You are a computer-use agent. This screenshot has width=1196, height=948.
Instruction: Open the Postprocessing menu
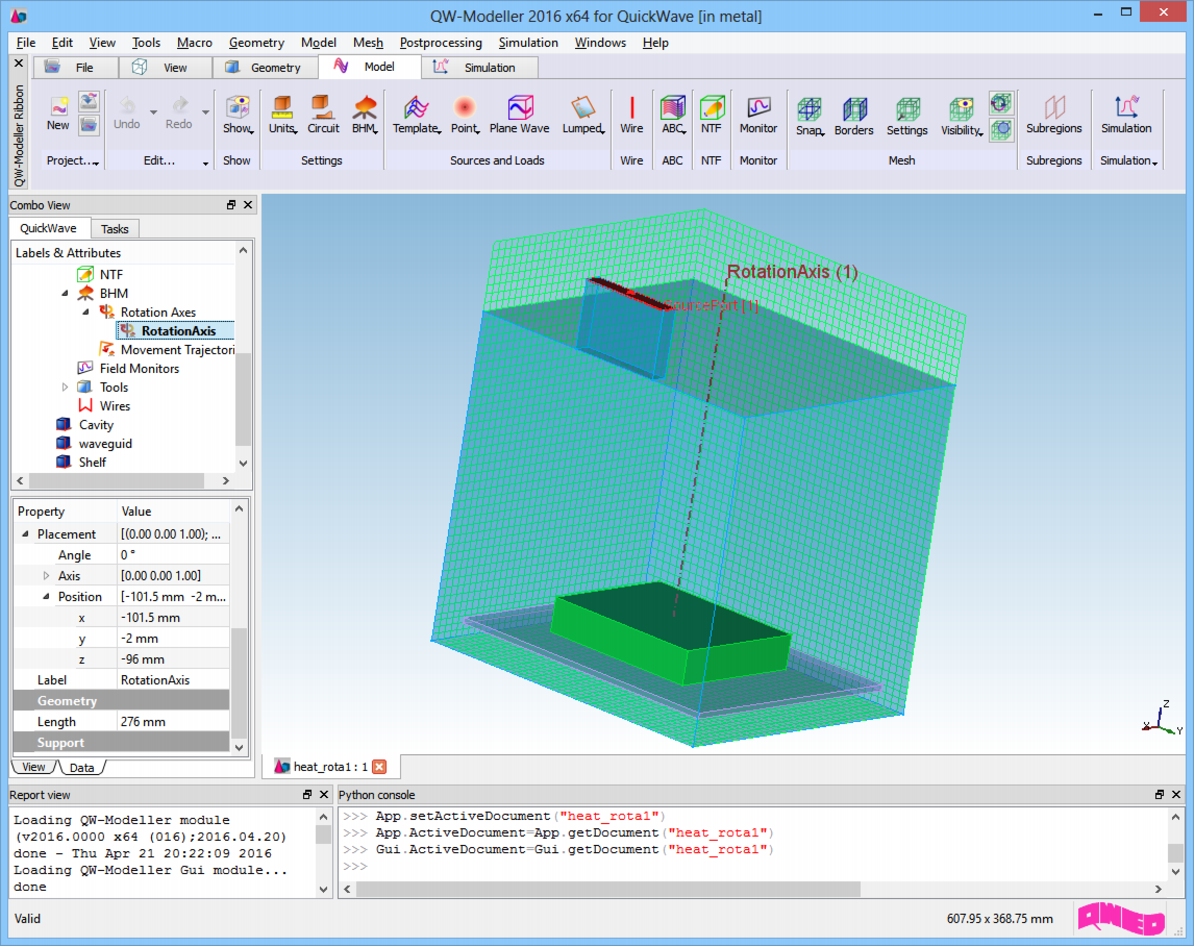pos(441,43)
